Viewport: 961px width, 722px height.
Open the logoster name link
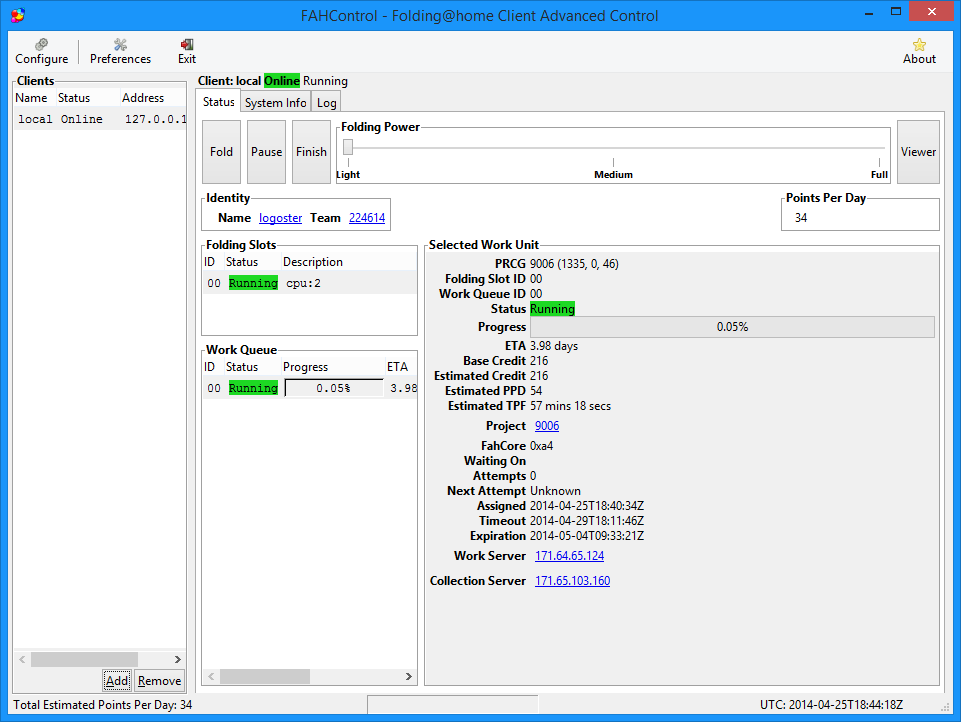(x=281, y=218)
